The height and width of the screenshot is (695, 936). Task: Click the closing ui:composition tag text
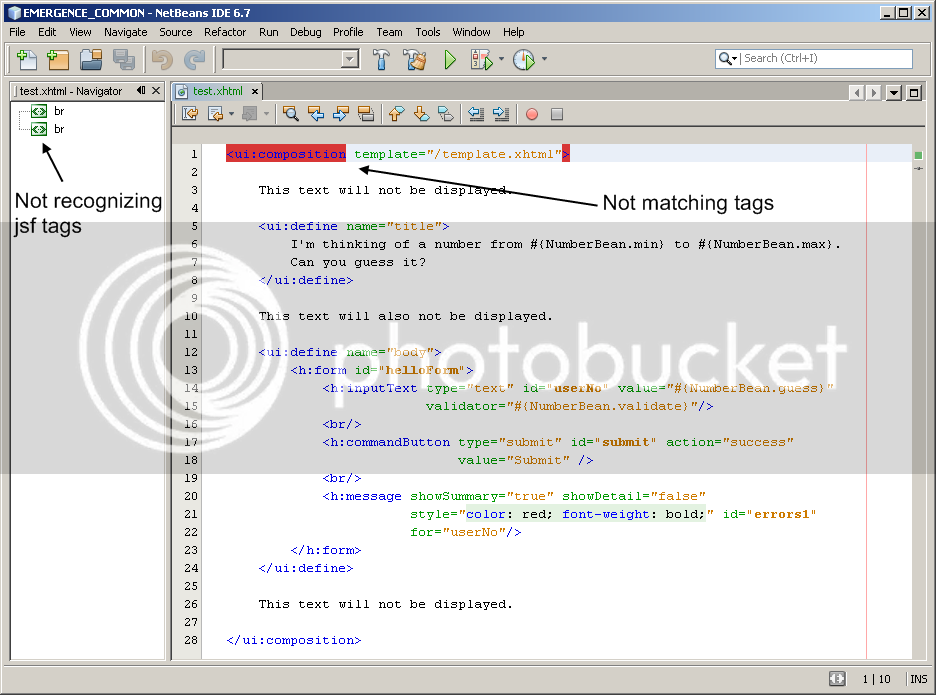pyautogui.click(x=294, y=640)
